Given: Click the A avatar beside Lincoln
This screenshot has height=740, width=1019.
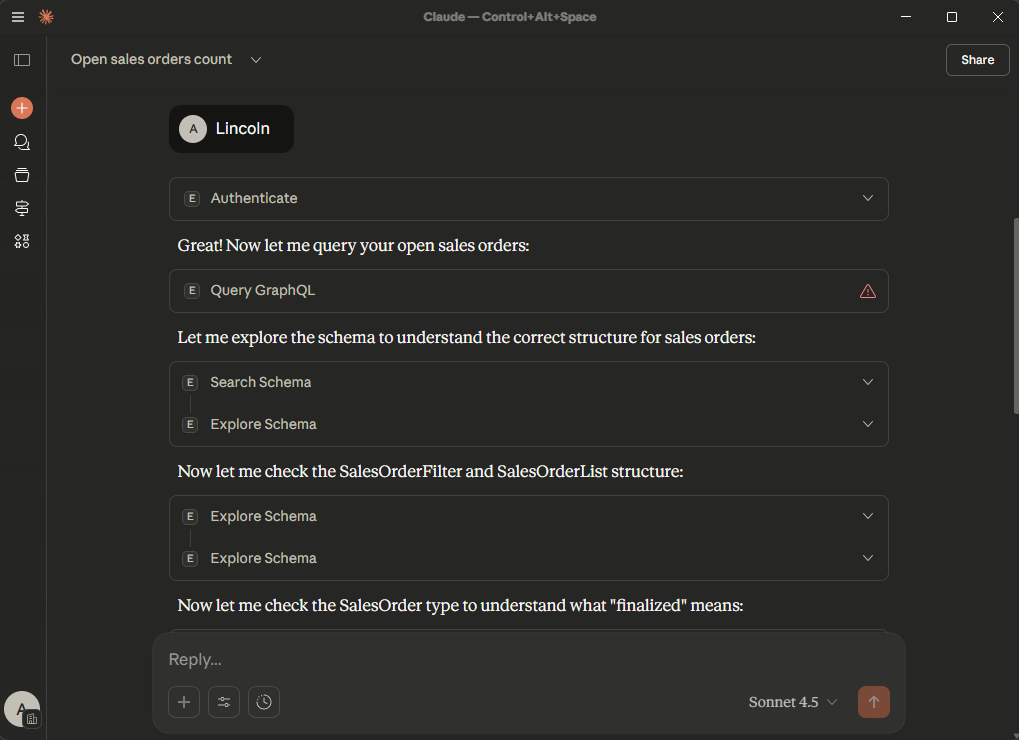Looking at the screenshot, I should [x=193, y=129].
